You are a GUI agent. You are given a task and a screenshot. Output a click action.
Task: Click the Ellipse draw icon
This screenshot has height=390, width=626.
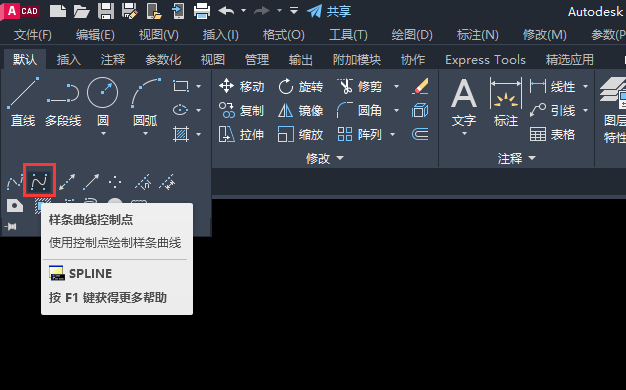tap(180, 110)
